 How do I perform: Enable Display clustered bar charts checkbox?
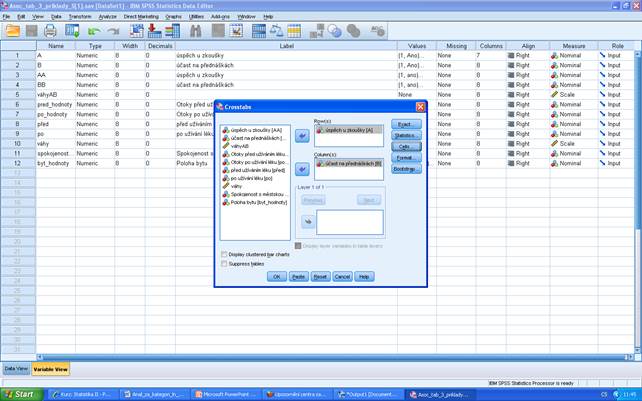224,254
